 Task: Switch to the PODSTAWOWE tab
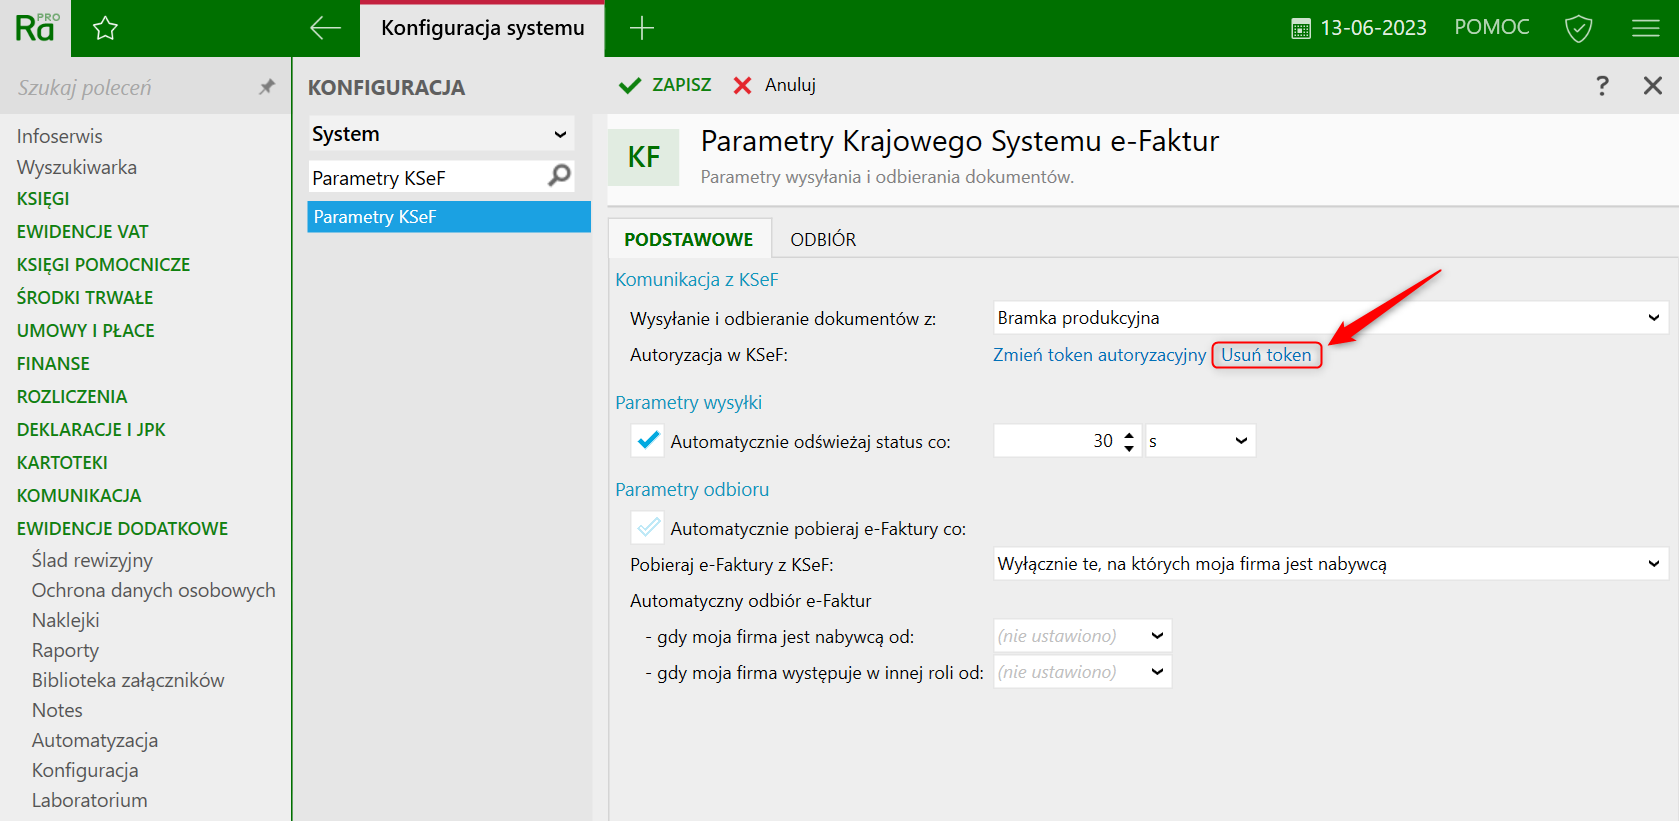pos(689,239)
